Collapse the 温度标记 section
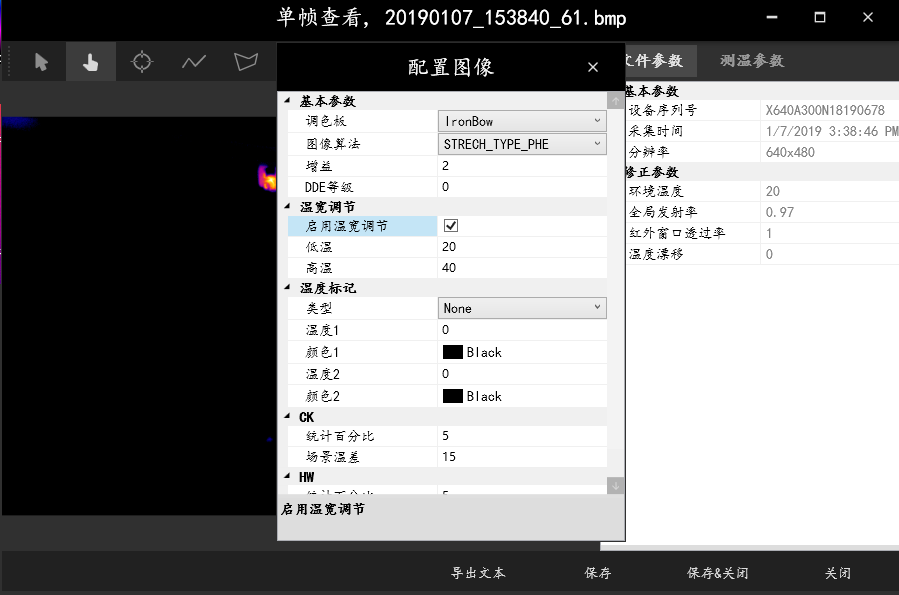The width and height of the screenshot is (899, 595). coord(287,288)
